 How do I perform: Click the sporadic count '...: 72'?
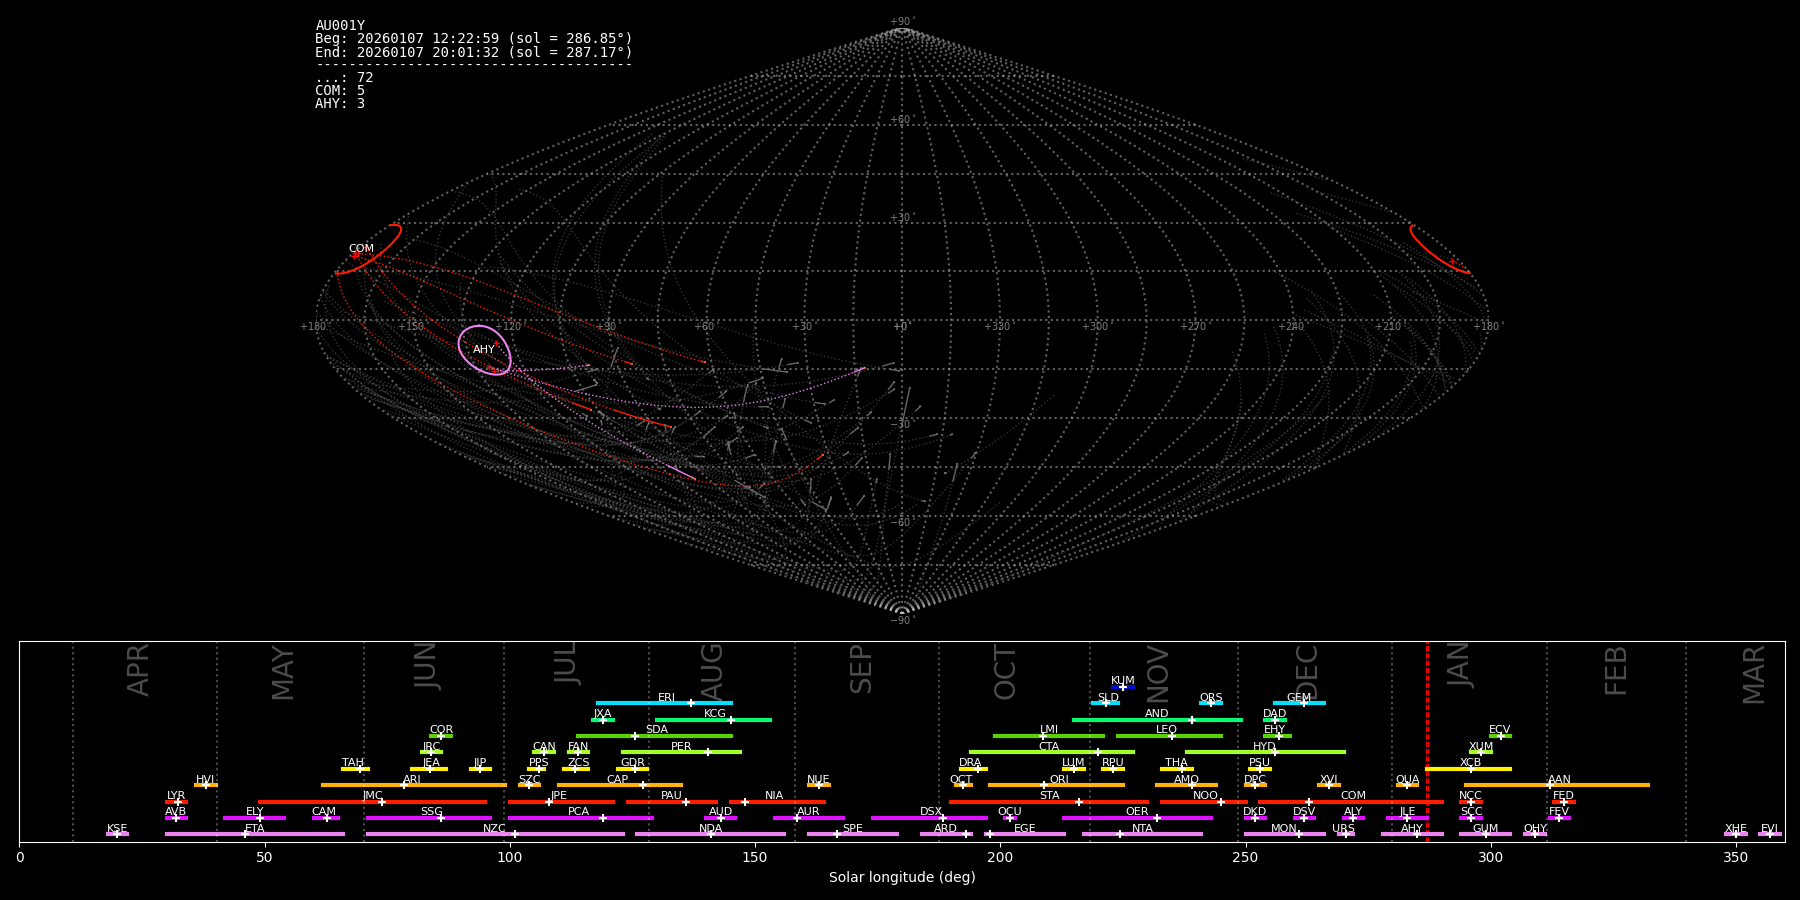tap(344, 78)
